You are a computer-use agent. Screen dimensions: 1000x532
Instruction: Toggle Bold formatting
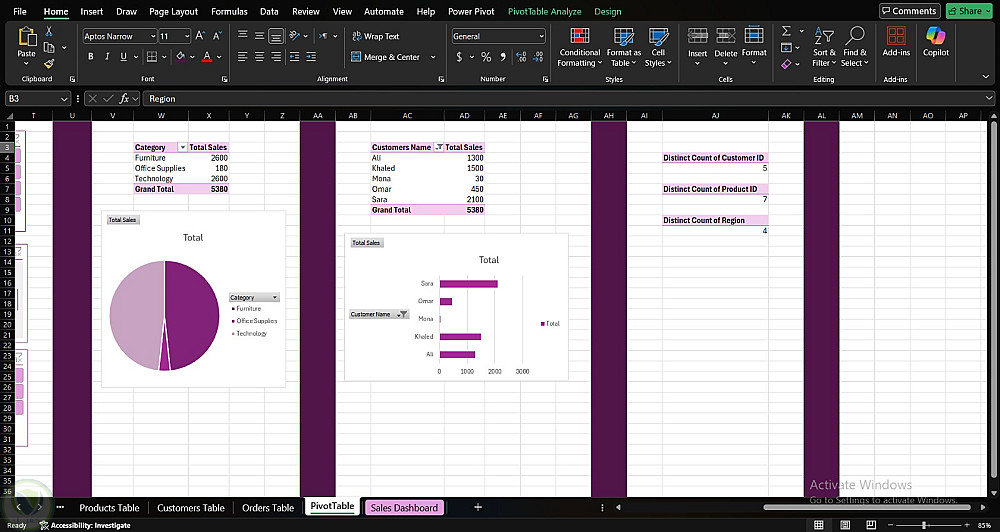(91, 57)
